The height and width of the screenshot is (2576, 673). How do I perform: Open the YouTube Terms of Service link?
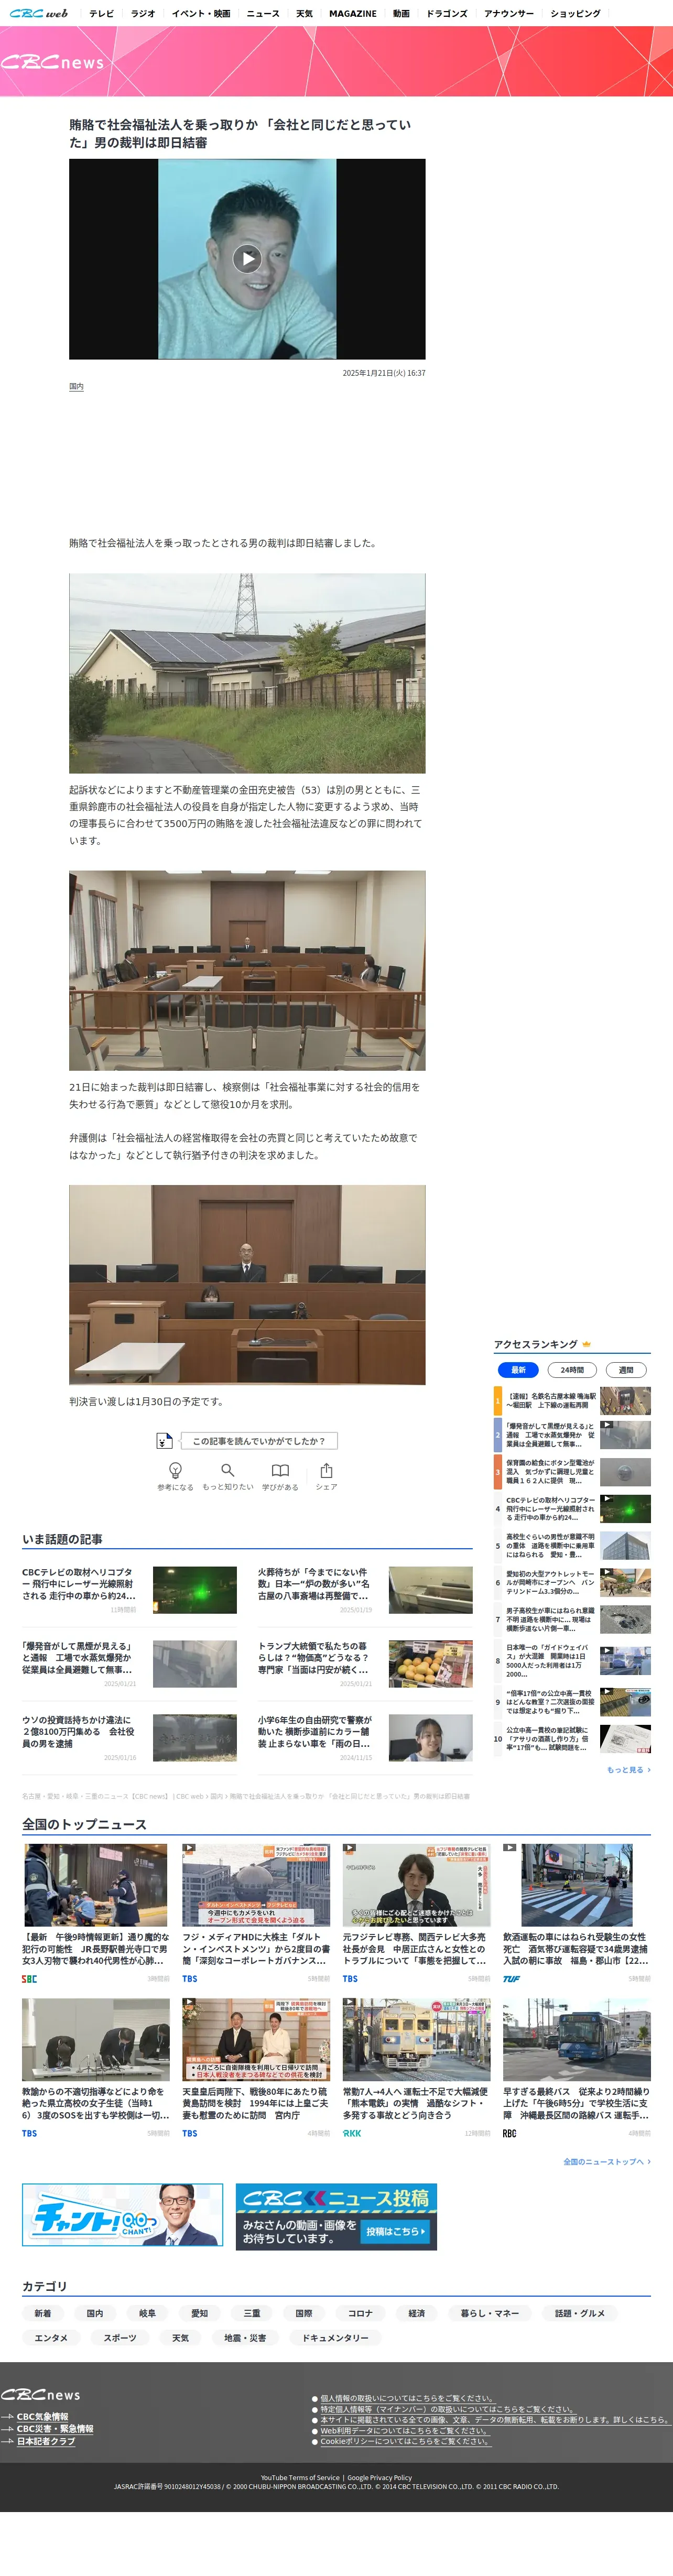click(300, 2478)
